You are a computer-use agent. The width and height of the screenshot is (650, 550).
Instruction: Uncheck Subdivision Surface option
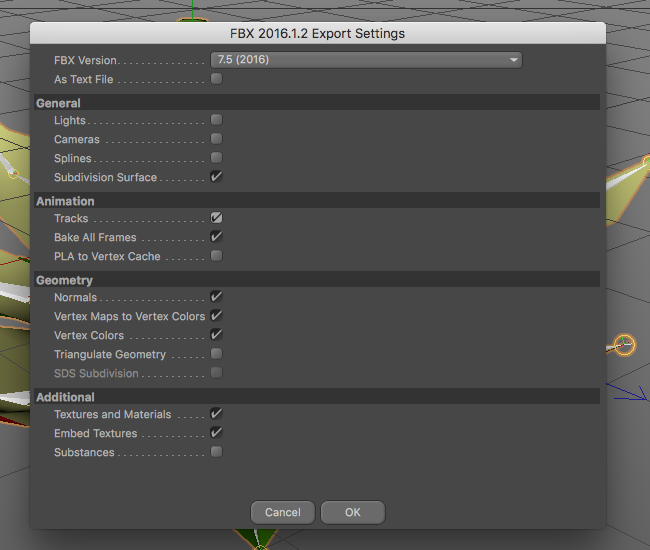(x=216, y=177)
